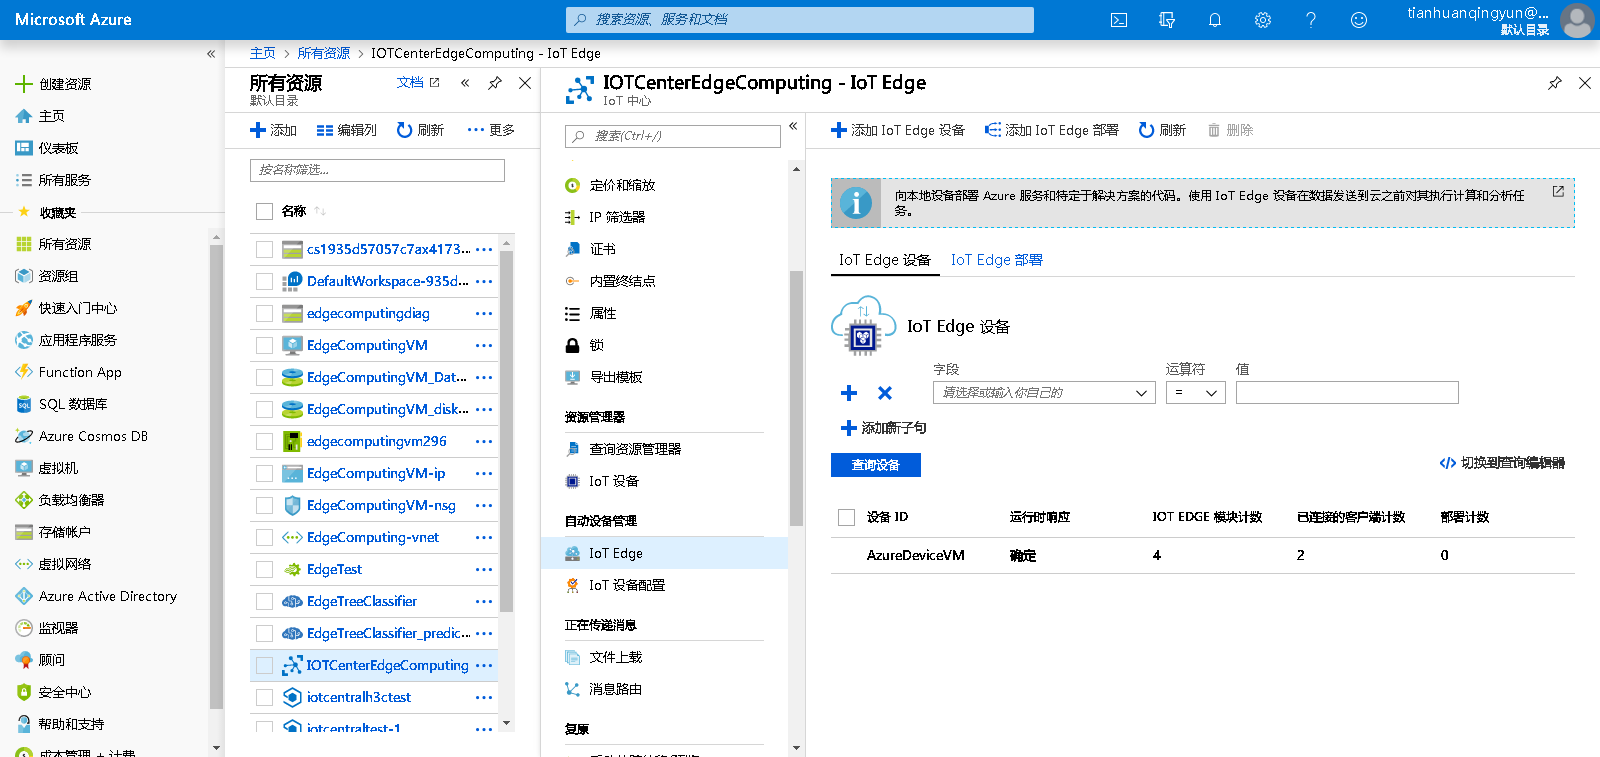This screenshot has width=1600, height=757.
Task: Open the directory and subscription filter icon
Action: pyautogui.click(x=1167, y=20)
